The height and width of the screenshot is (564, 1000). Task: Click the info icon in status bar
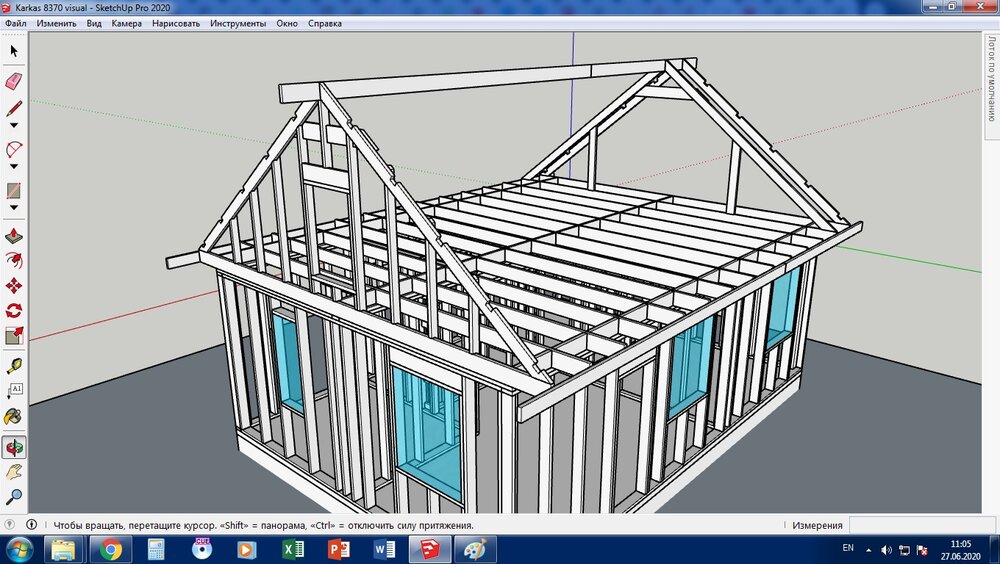click(32, 524)
